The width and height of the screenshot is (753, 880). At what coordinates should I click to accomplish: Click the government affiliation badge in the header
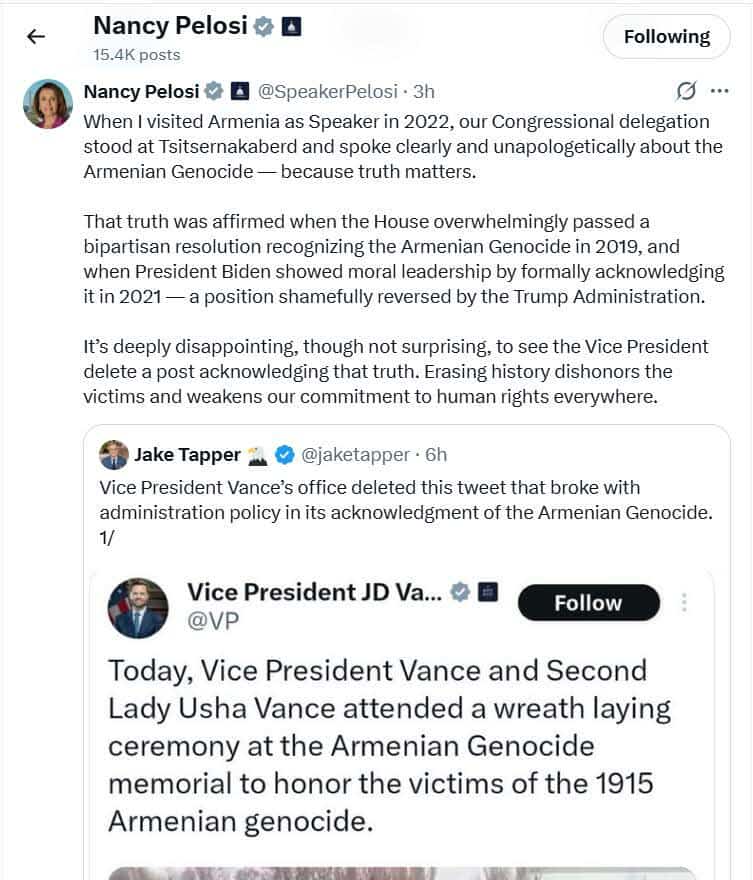289,27
